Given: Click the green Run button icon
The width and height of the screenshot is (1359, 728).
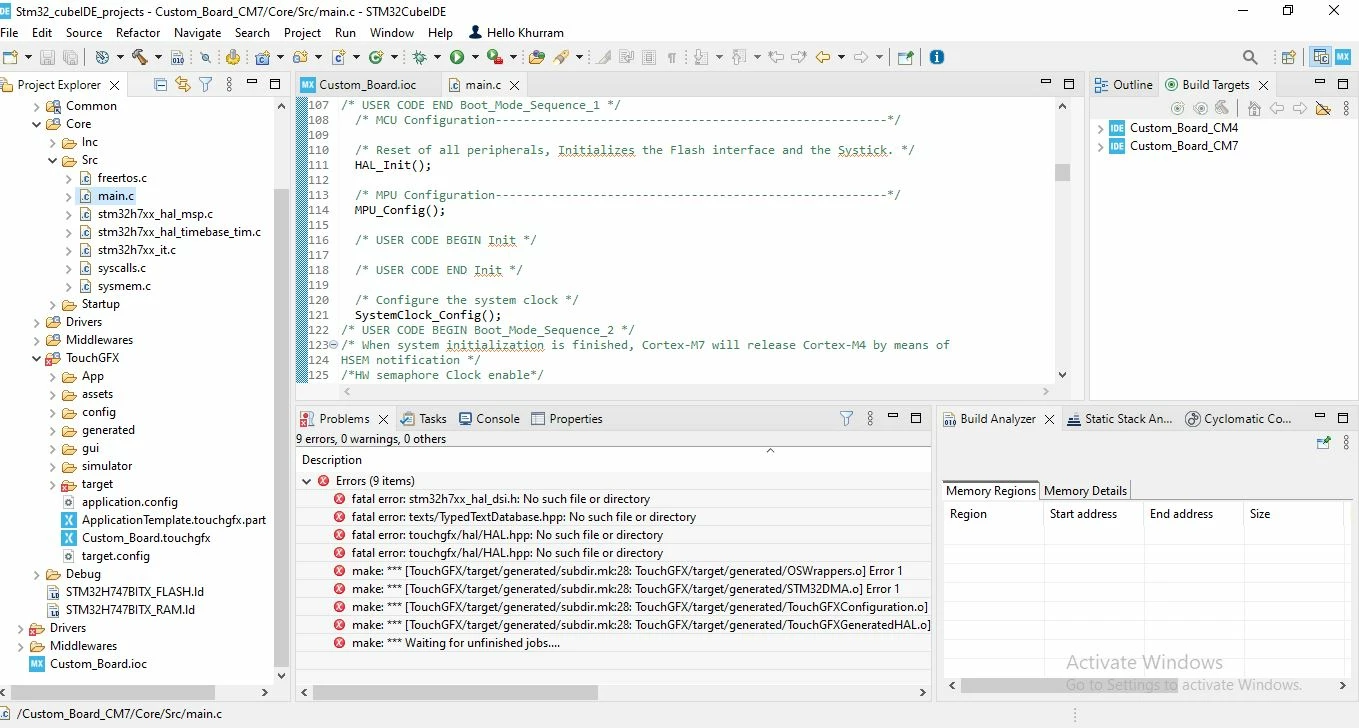Looking at the screenshot, I should (456, 57).
